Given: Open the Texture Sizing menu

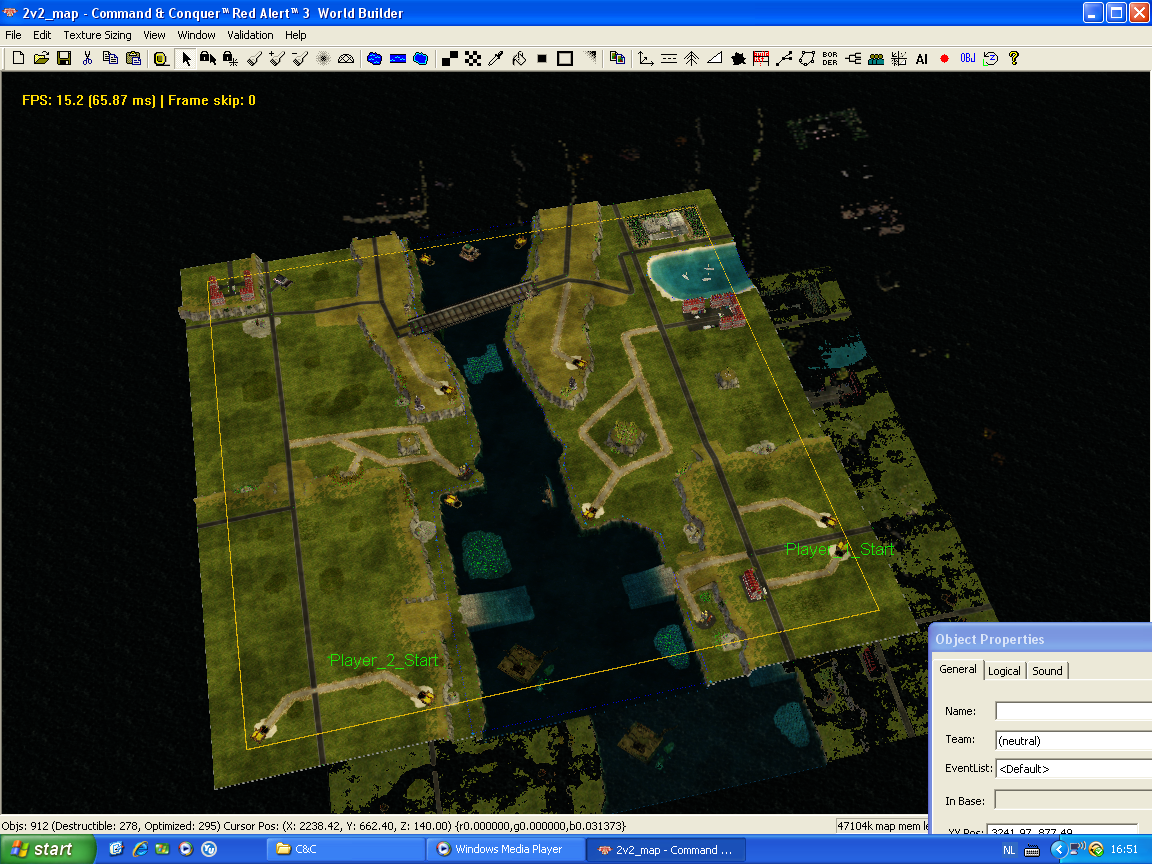Looking at the screenshot, I should (x=97, y=35).
